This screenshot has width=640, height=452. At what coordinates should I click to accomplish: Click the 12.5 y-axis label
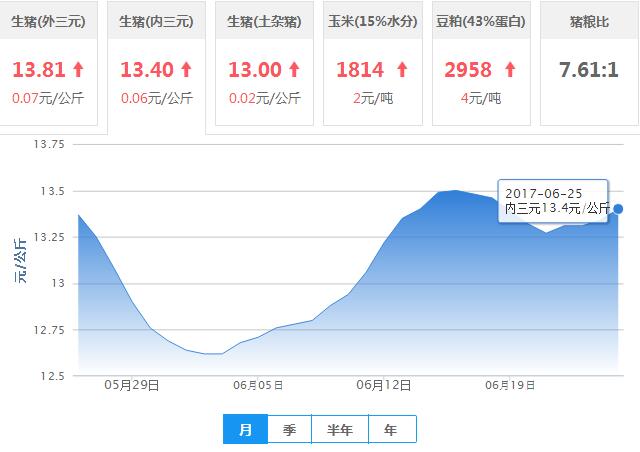(x=52, y=376)
